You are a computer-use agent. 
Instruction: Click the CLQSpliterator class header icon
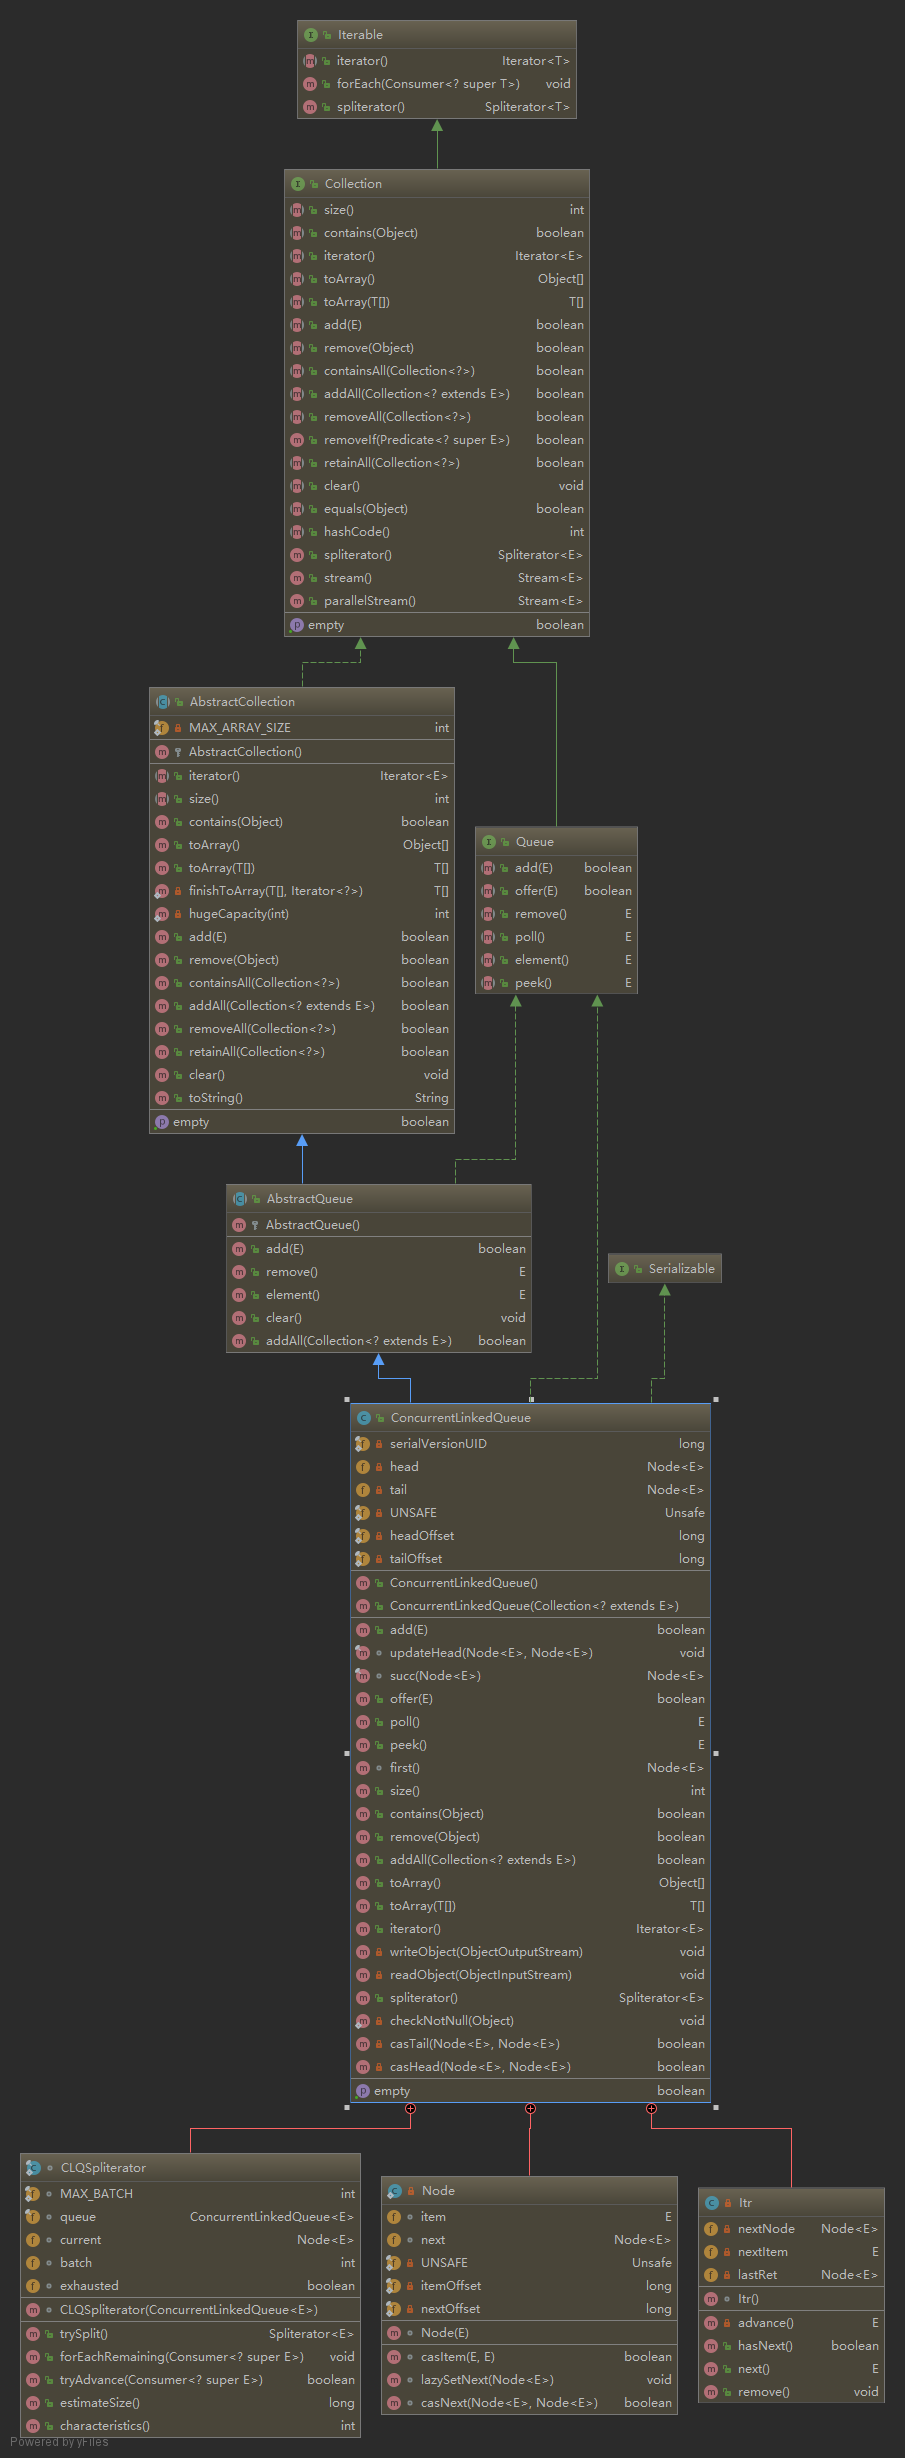click(34, 2168)
